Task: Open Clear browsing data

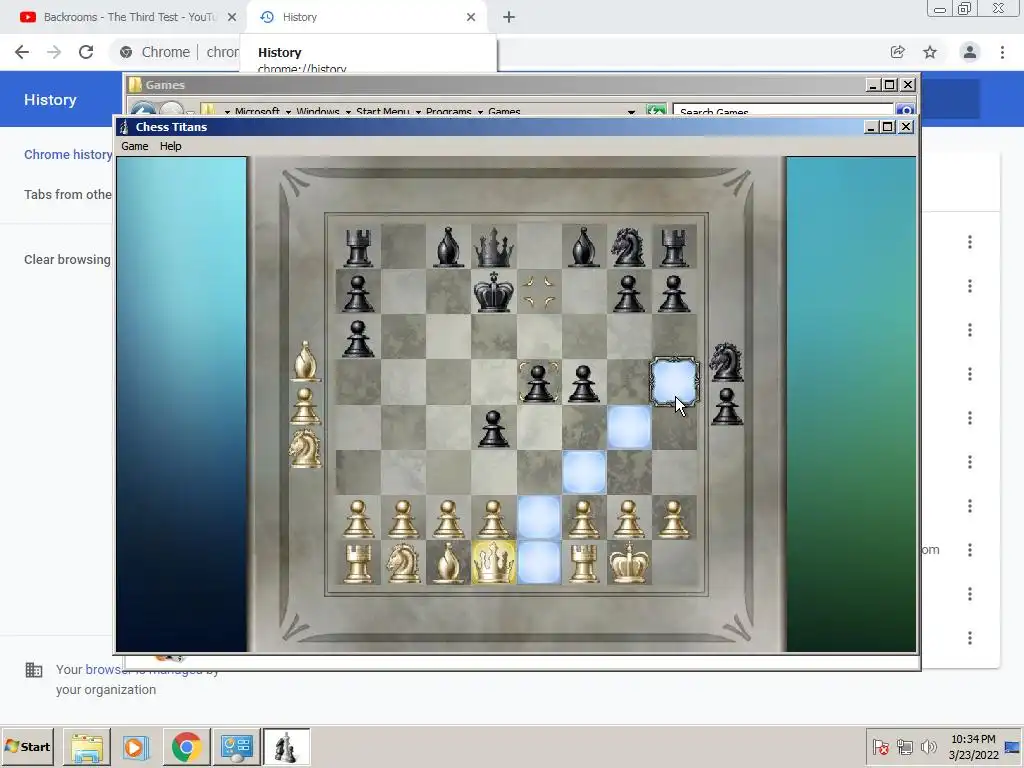Action: [x=67, y=260]
